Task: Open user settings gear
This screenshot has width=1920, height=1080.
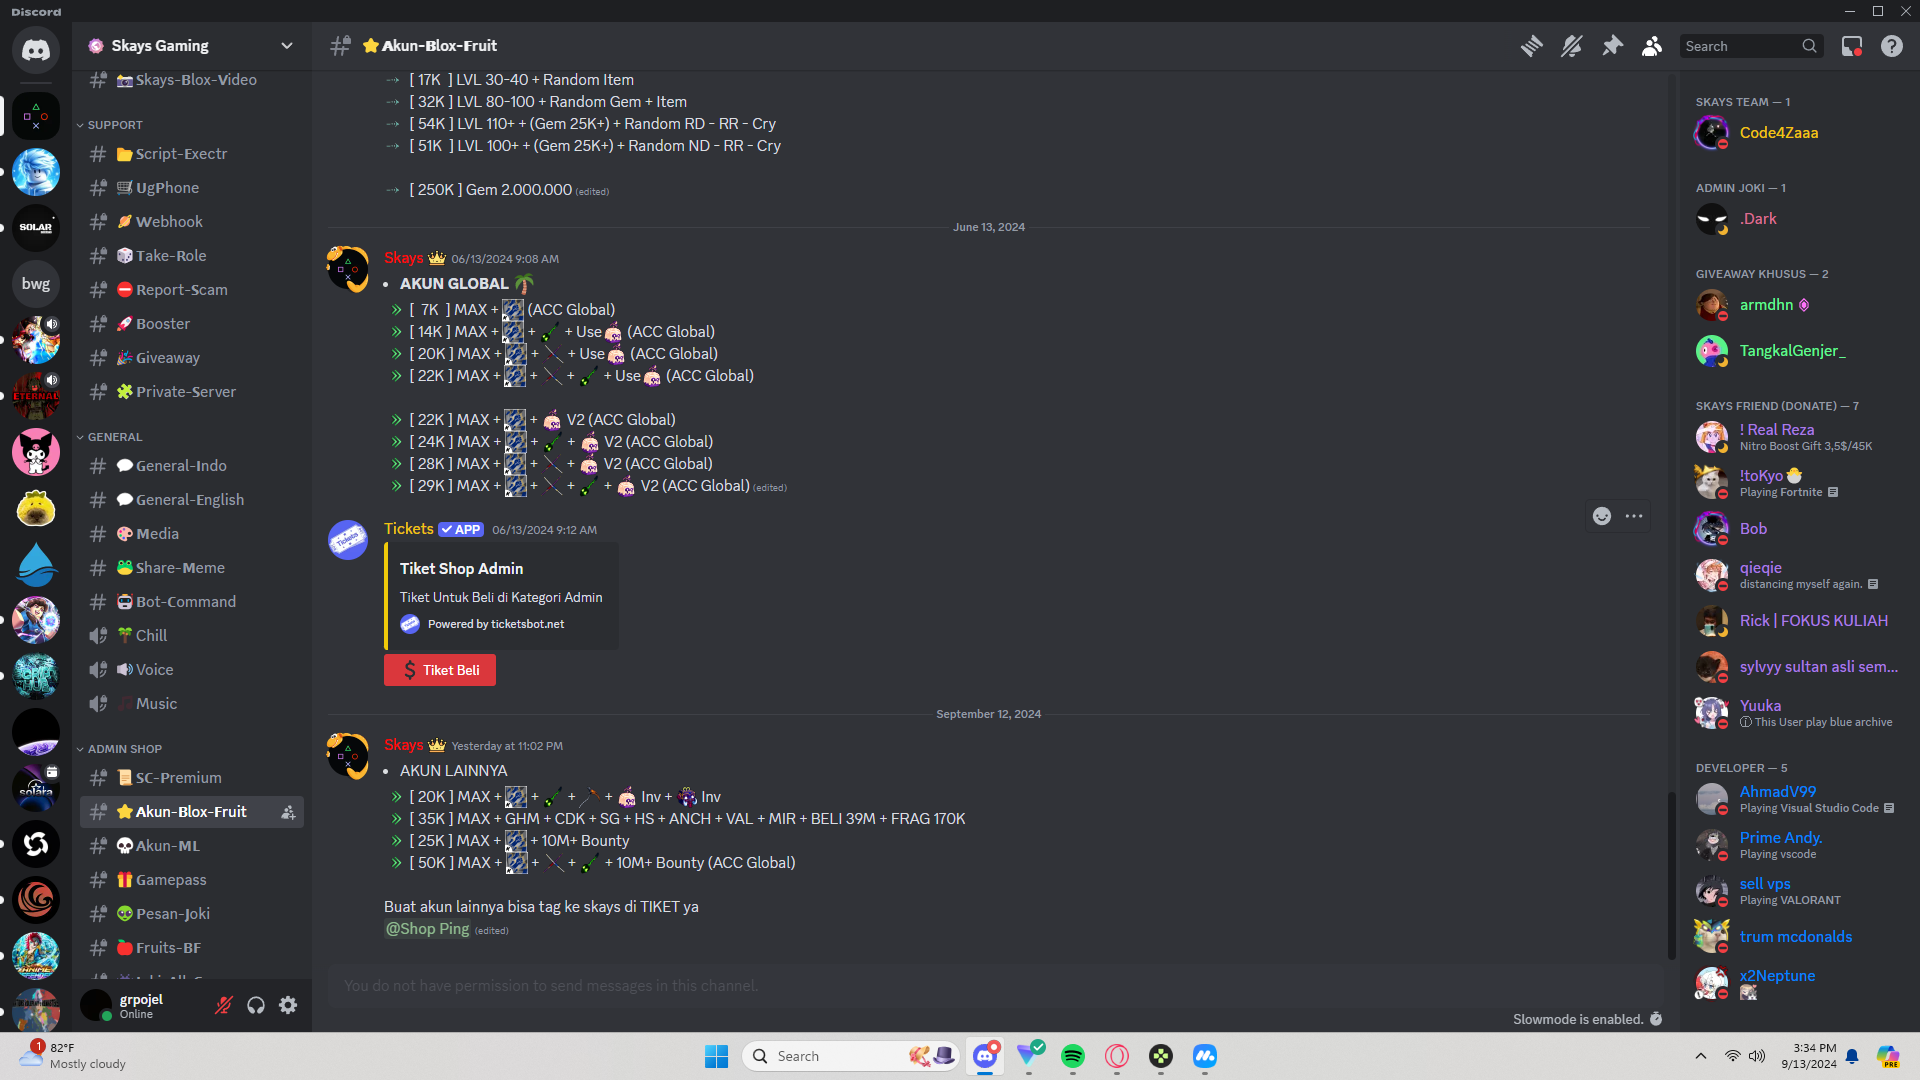Action: [288, 1005]
